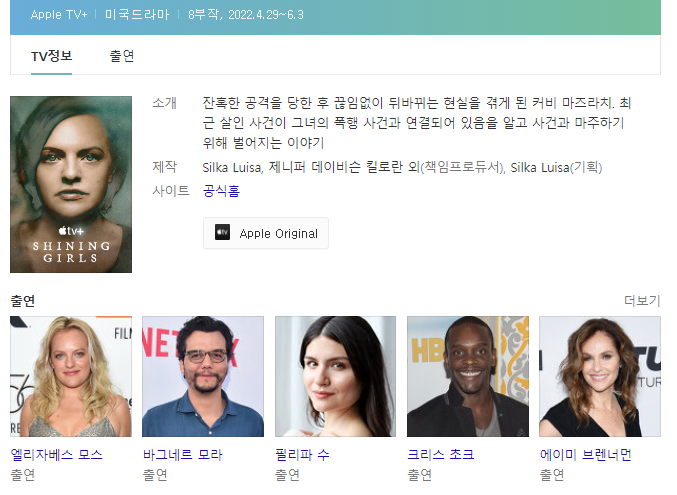The height and width of the screenshot is (495, 677).
Task: Open 에이미 브렌너먼 photo thumbnail
Action: [600, 377]
